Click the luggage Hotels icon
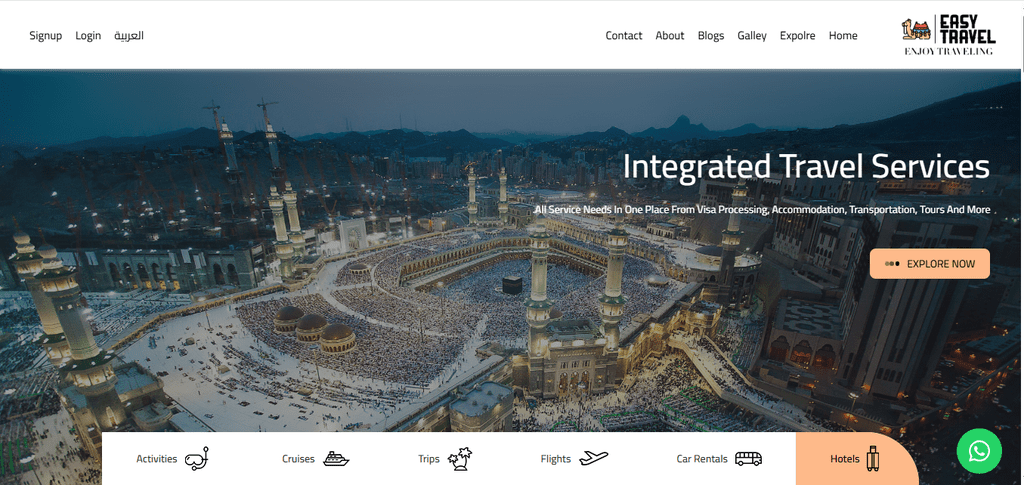This screenshot has width=1024, height=485. 872,458
